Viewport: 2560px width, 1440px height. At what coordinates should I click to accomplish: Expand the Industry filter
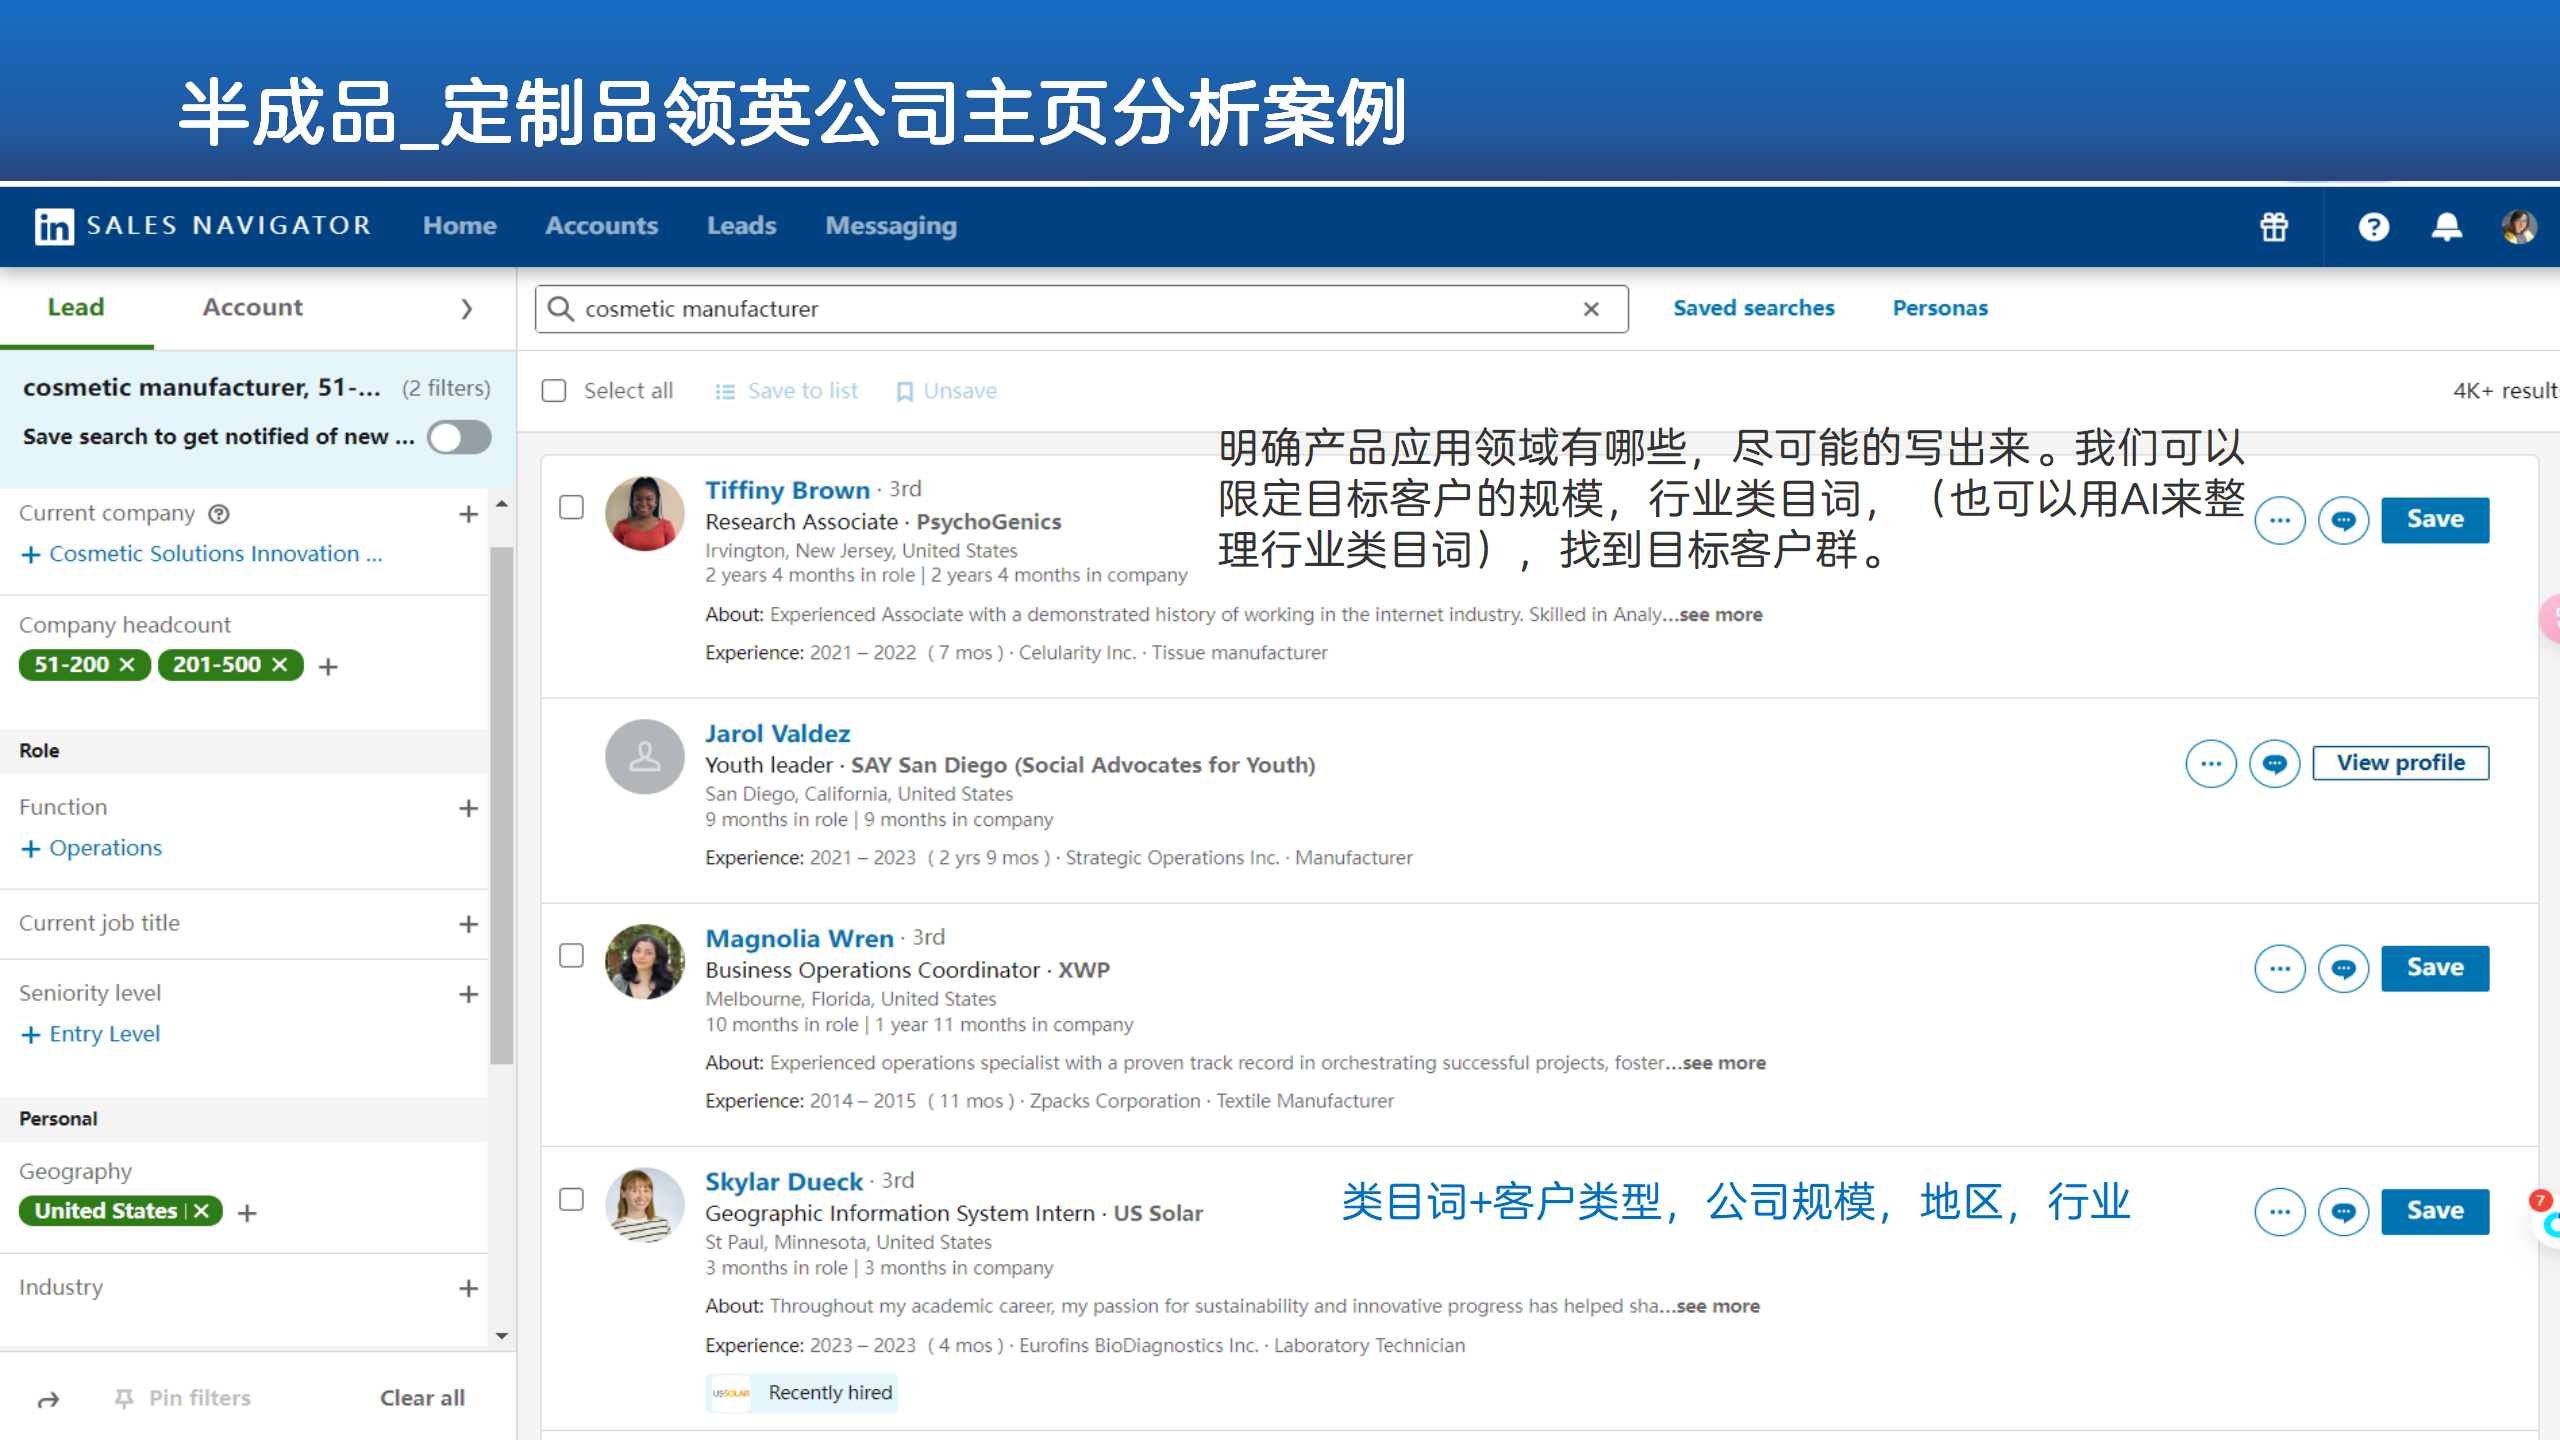(x=468, y=1288)
